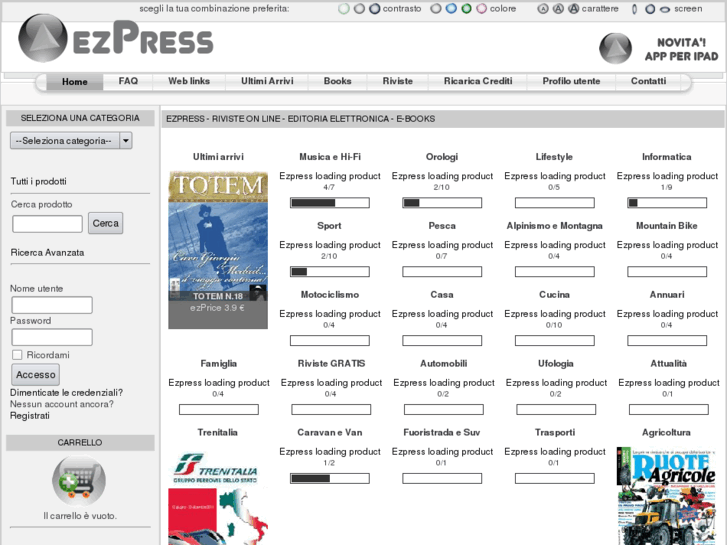Click the Cucina category heading
This screenshot has height=545, width=727.
click(x=555, y=295)
